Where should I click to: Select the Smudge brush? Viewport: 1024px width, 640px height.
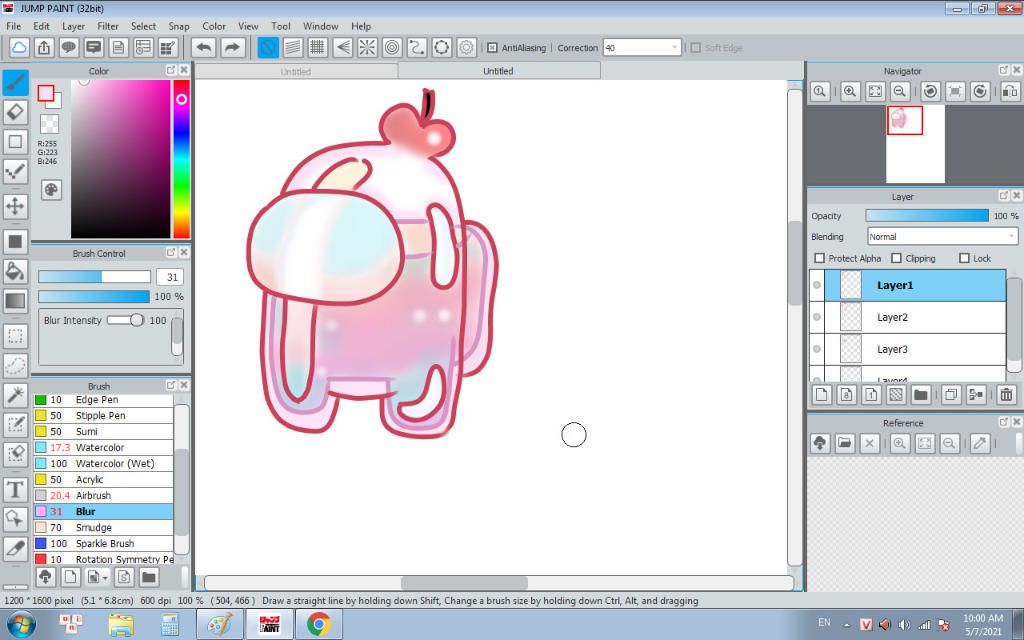pyautogui.click(x=103, y=527)
